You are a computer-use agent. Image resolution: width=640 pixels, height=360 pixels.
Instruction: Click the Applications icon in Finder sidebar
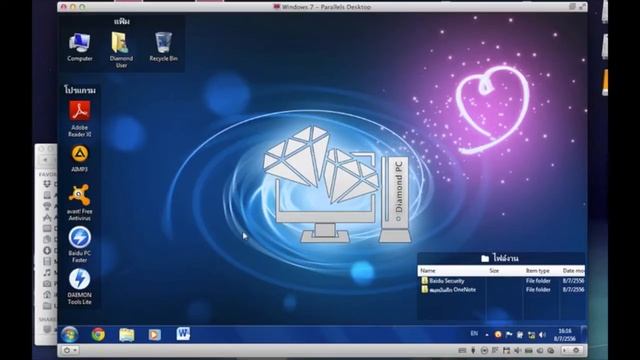[47, 217]
